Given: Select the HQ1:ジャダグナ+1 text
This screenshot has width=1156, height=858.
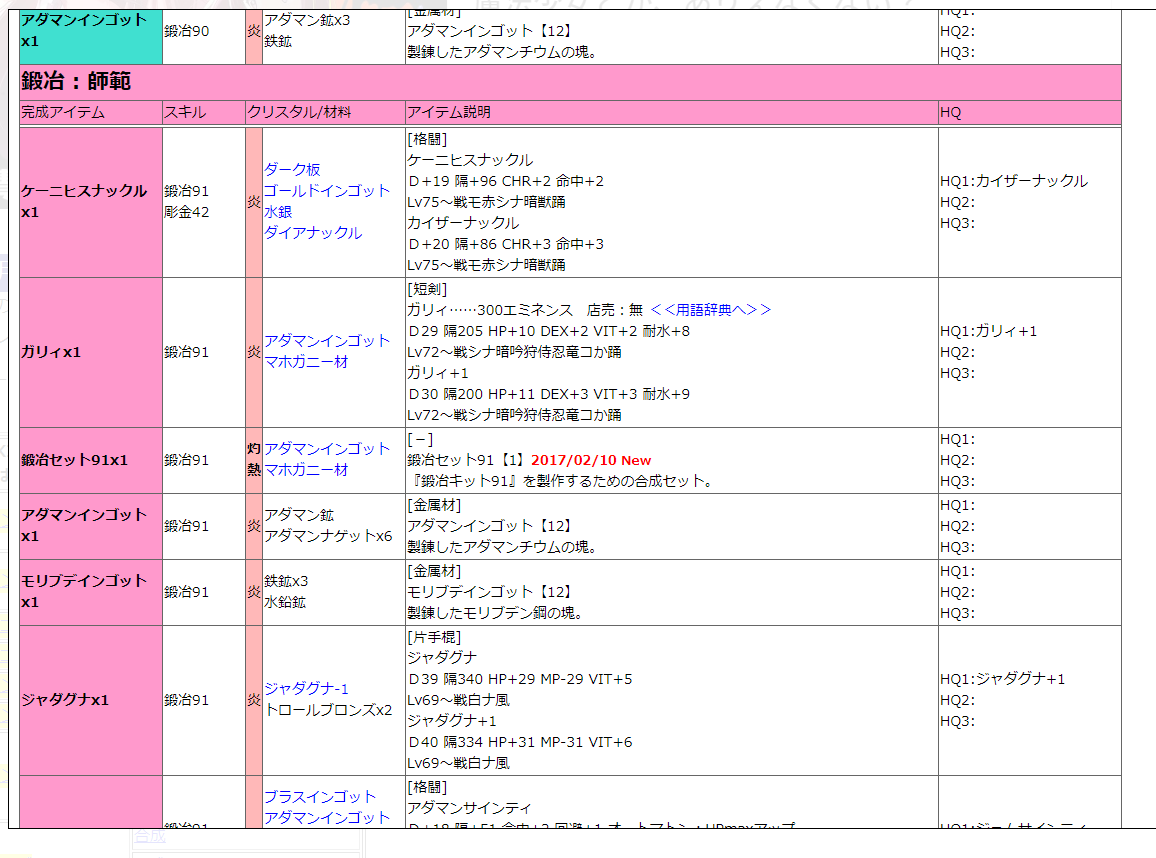Looking at the screenshot, I should click(1003, 679).
